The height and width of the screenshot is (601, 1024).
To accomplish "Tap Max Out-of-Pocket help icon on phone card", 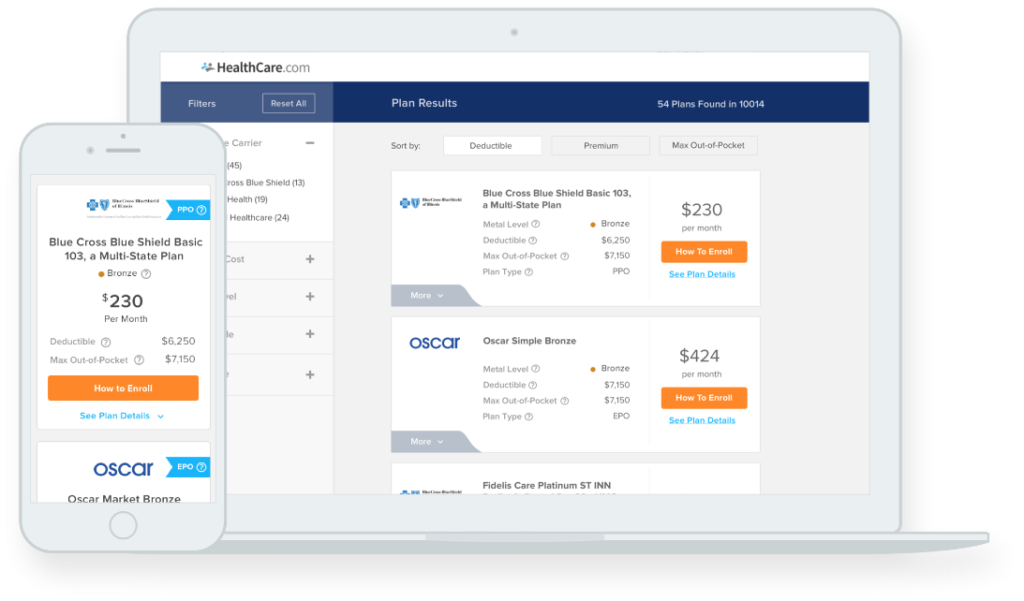I will click(139, 360).
